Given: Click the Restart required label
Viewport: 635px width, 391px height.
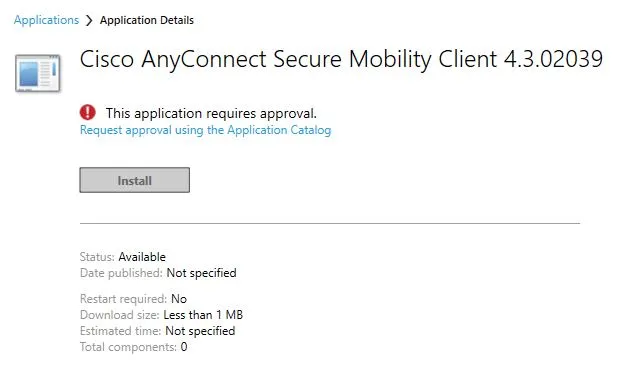Looking at the screenshot, I should 123,299.
